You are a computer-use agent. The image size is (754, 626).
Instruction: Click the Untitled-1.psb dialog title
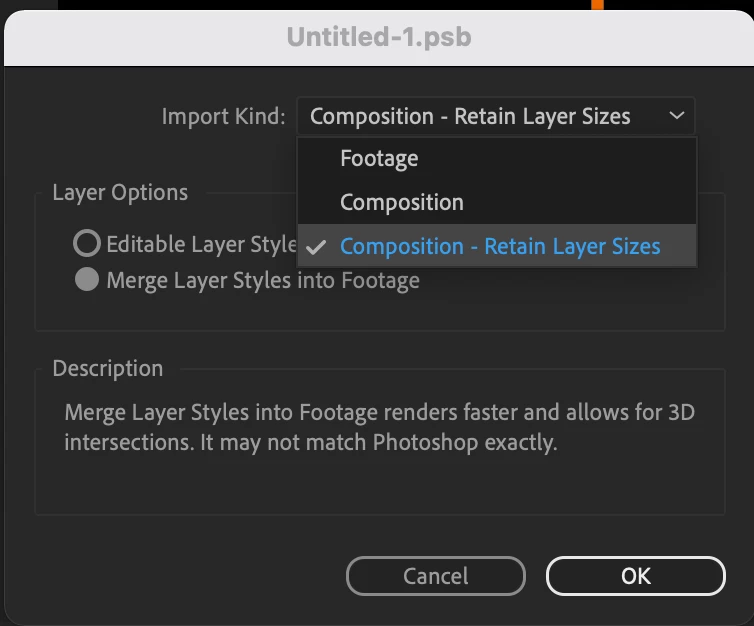[x=378, y=38]
